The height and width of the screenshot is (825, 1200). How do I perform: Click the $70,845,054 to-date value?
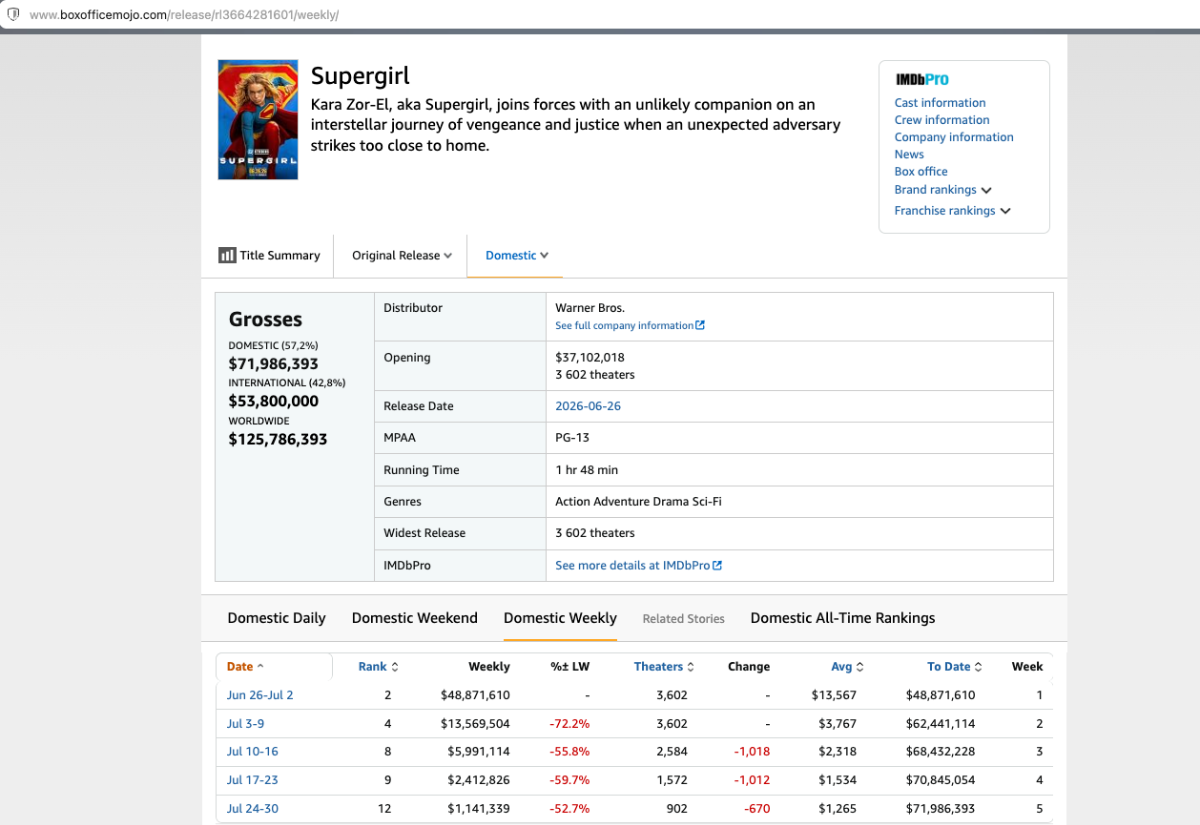coord(940,780)
